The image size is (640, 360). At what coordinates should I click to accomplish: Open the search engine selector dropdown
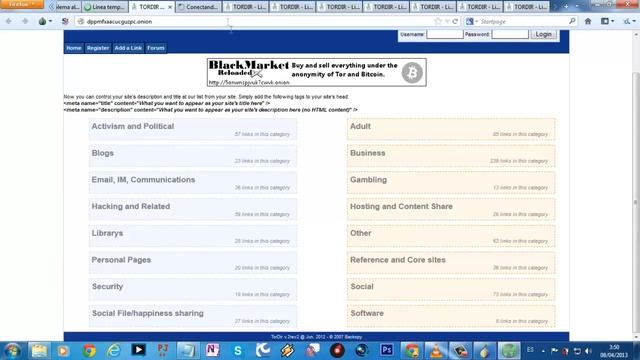pyautogui.click(x=472, y=21)
